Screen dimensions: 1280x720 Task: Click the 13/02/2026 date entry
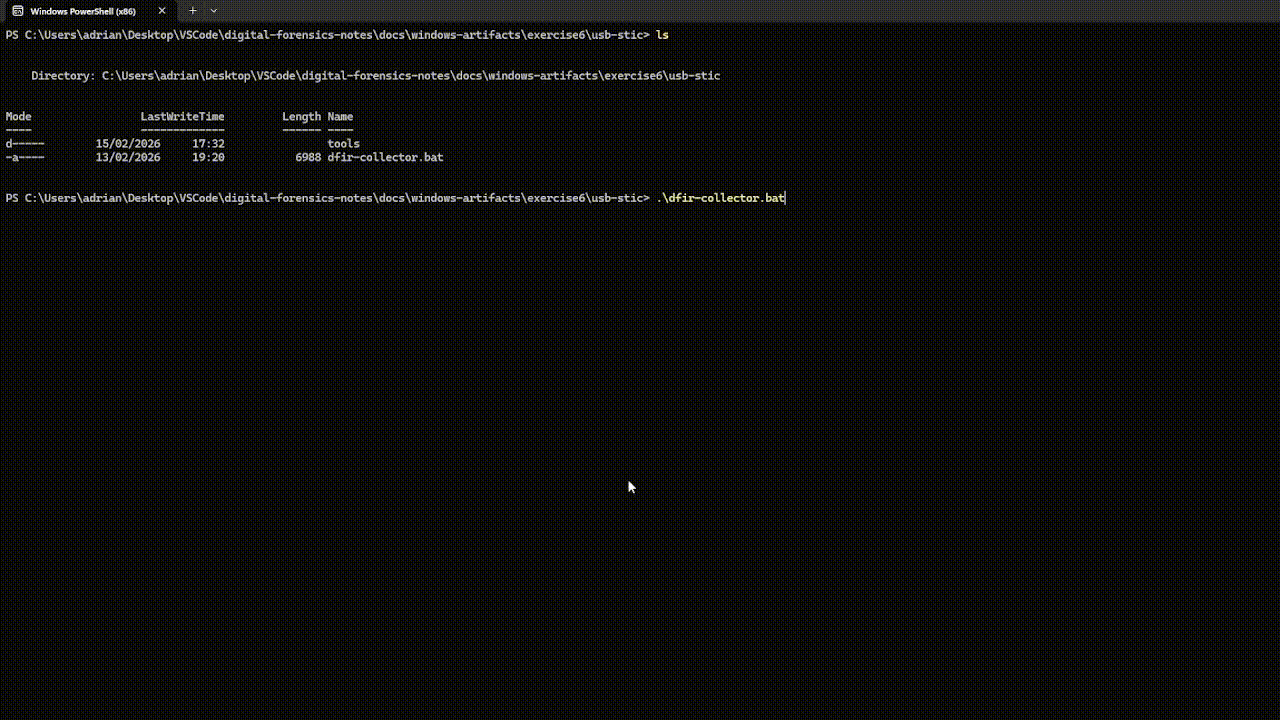point(128,158)
